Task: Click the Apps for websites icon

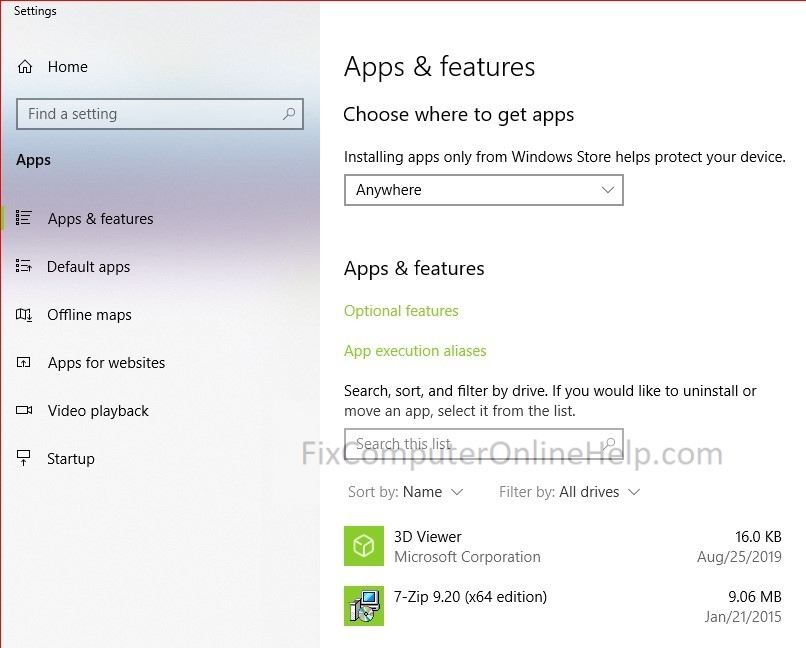Action: 24,362
